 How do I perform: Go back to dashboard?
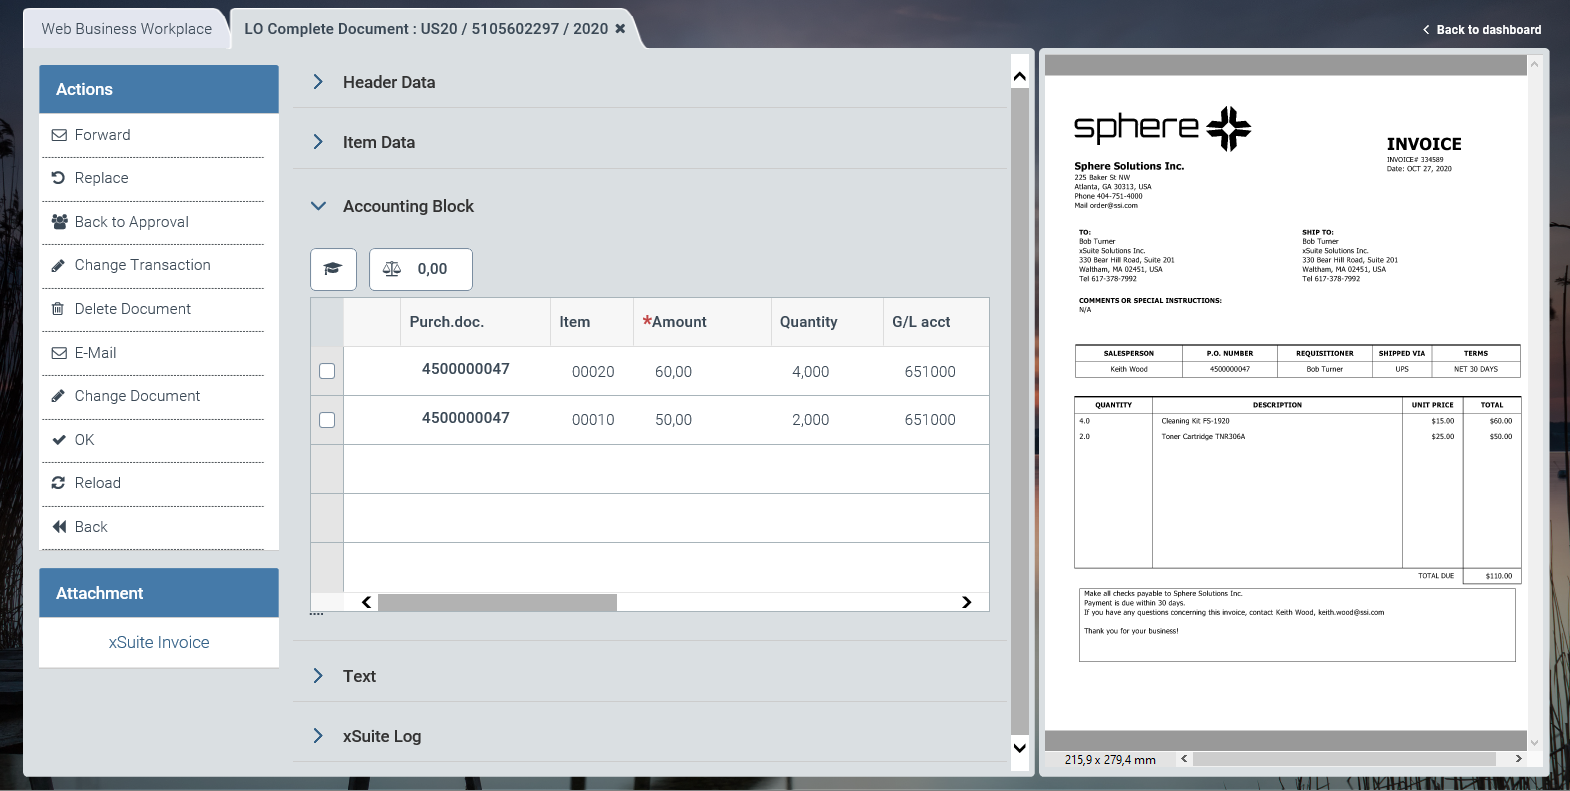(x=1482, y=30)
